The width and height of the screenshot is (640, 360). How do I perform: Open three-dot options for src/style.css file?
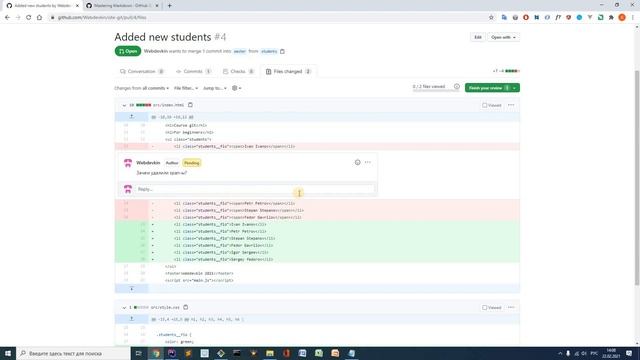511,307
